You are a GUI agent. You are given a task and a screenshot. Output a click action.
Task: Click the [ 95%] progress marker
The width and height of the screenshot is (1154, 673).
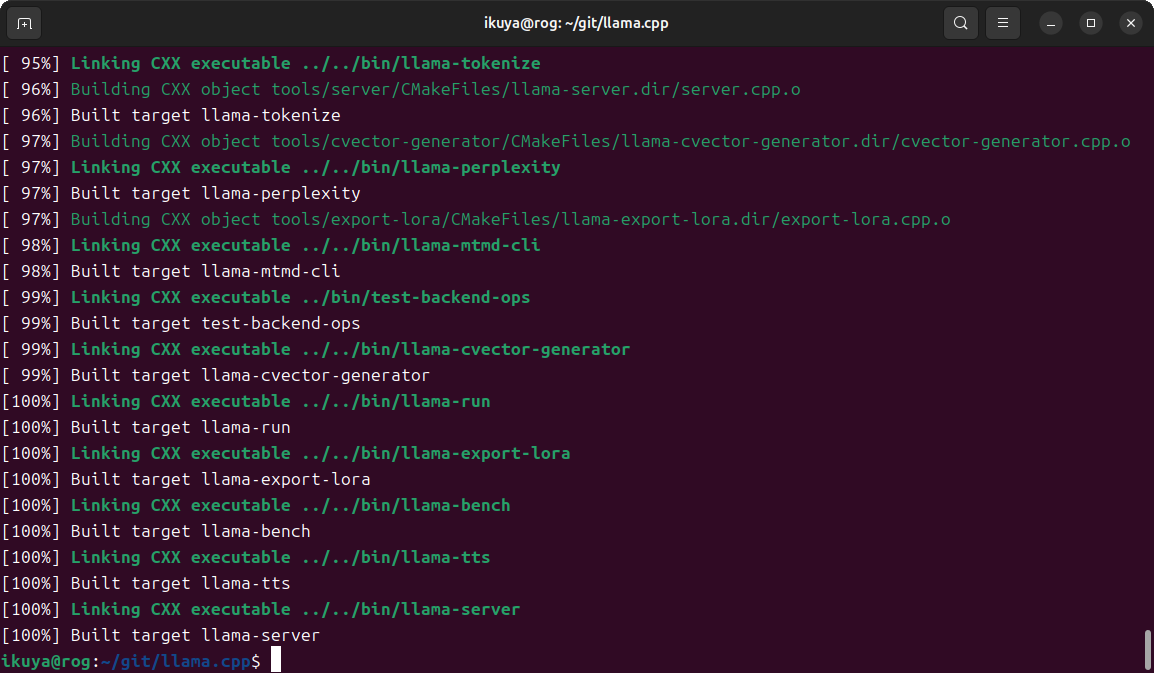(31, 64)
